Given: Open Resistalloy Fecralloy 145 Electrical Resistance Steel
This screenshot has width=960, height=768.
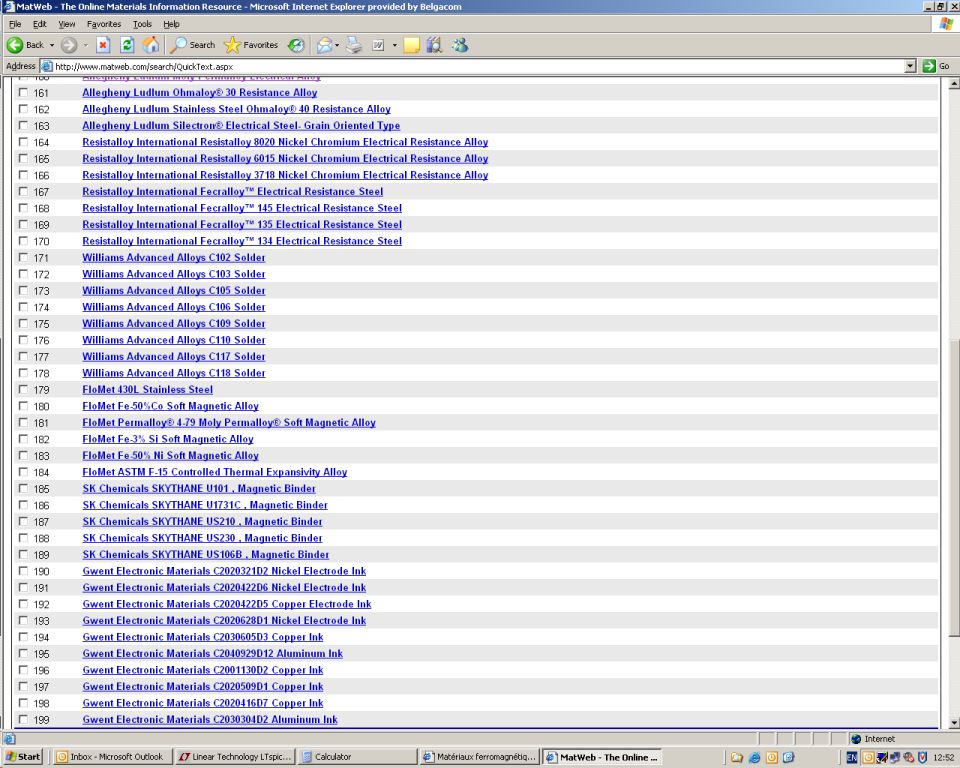Looking at the screenshot, I should click(242, 208).
